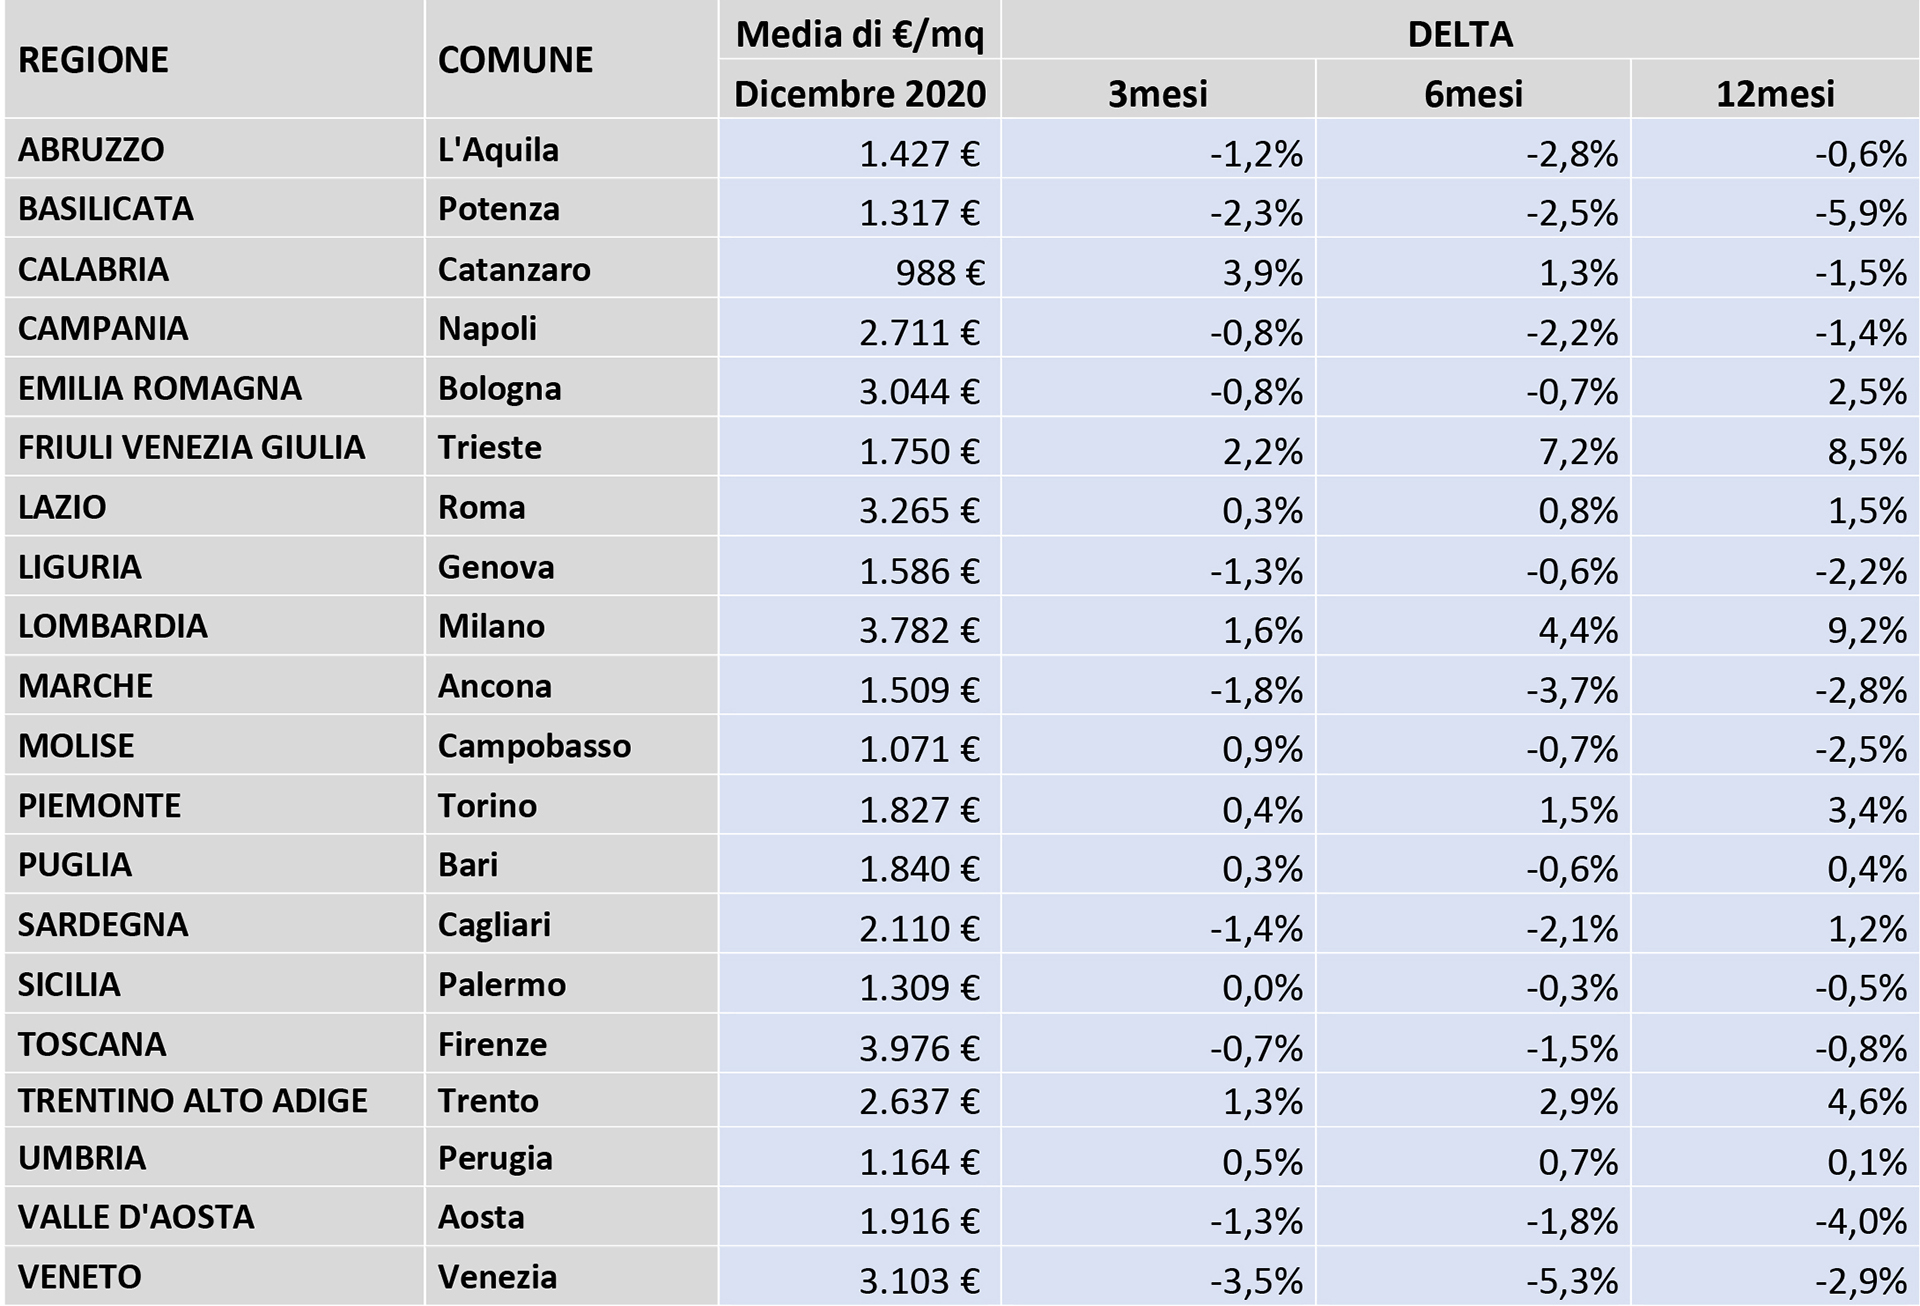Click the TRENTINO ALTO ADIGE cell
The height and width of the screenshot is (1306, 1920).
click(192, 1101)
